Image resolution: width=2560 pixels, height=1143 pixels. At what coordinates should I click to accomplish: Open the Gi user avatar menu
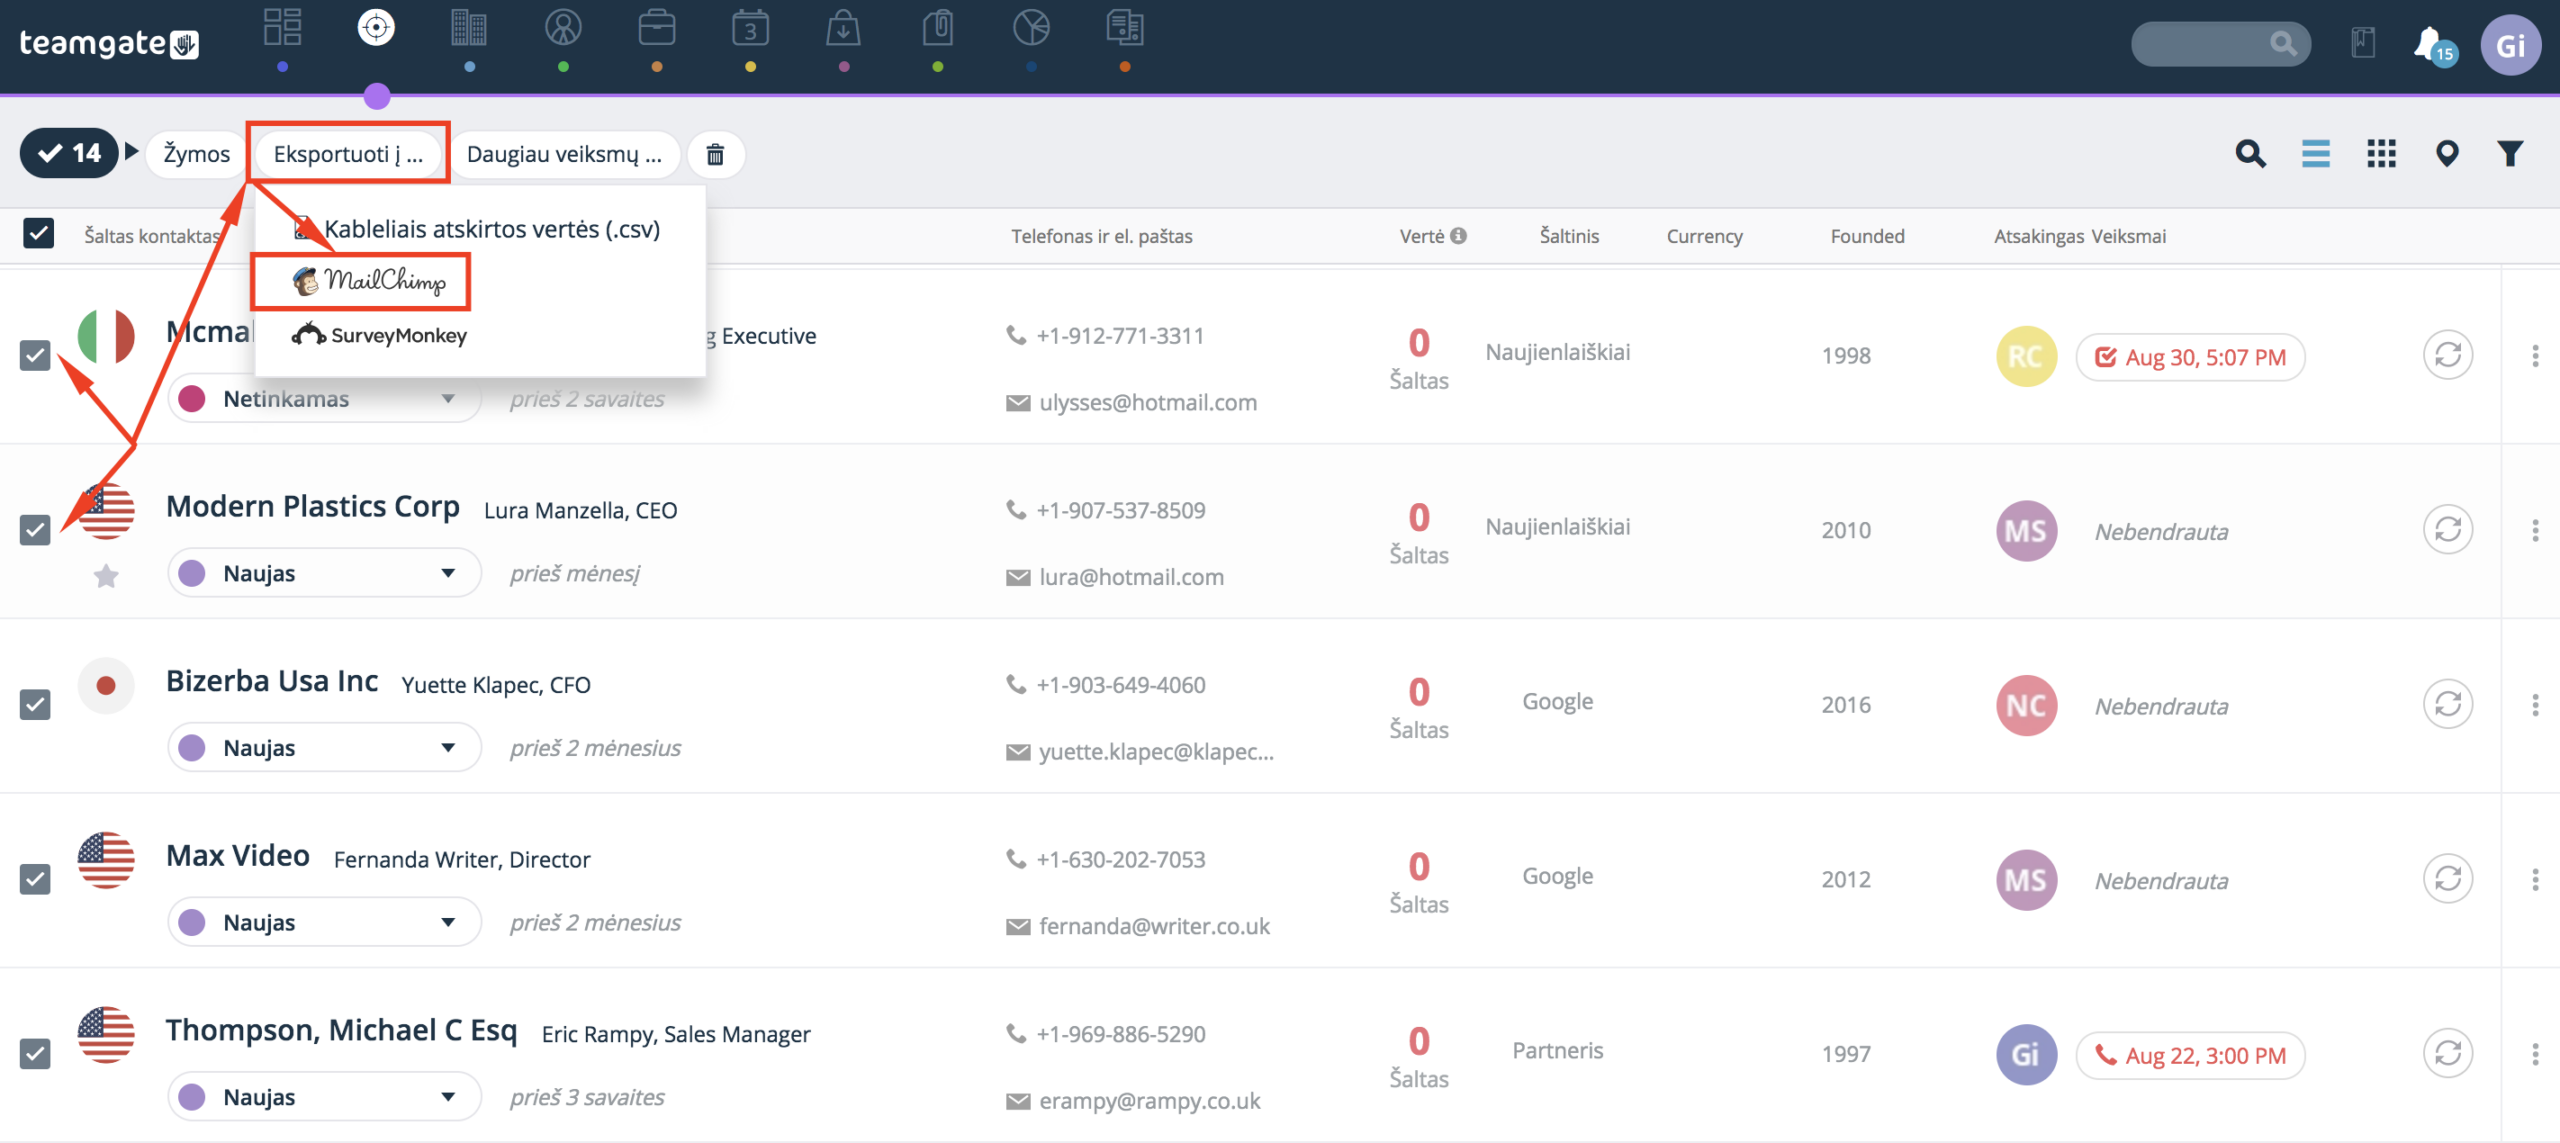[2510, 45]
